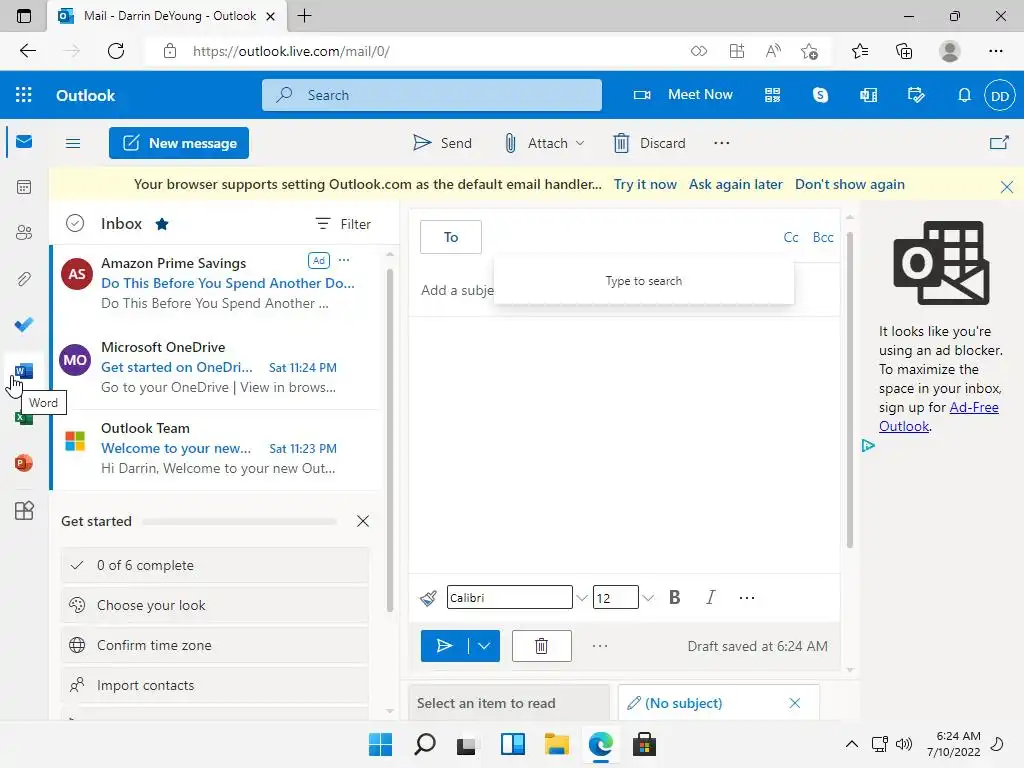Dismiss the default email handler banner
The width and height of the screenshot is (1024, 768).
1006,187
